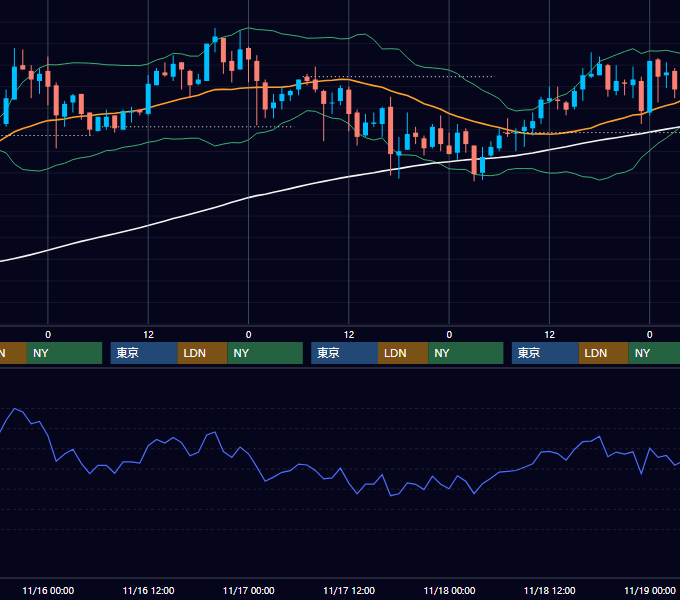Select the 東京 session bar on 11/17
The height and width of the screenshot is (600, 680).
tap(344, 353)
